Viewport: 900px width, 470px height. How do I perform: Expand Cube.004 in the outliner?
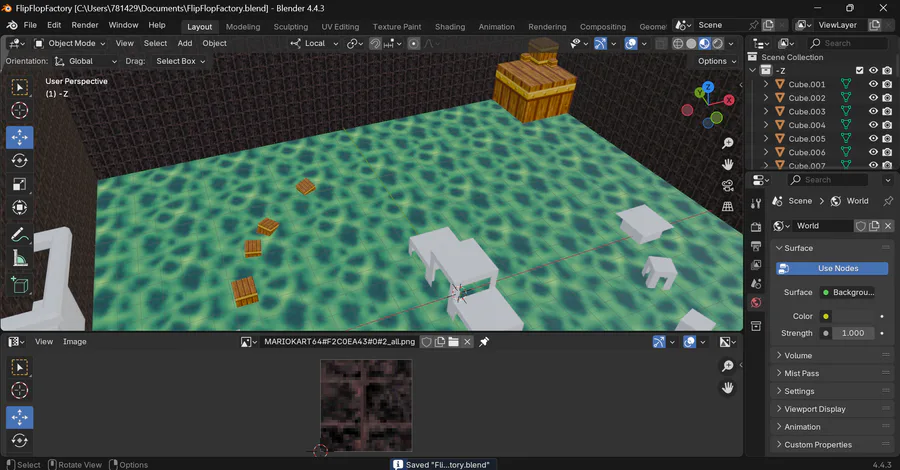pos(766,125)
